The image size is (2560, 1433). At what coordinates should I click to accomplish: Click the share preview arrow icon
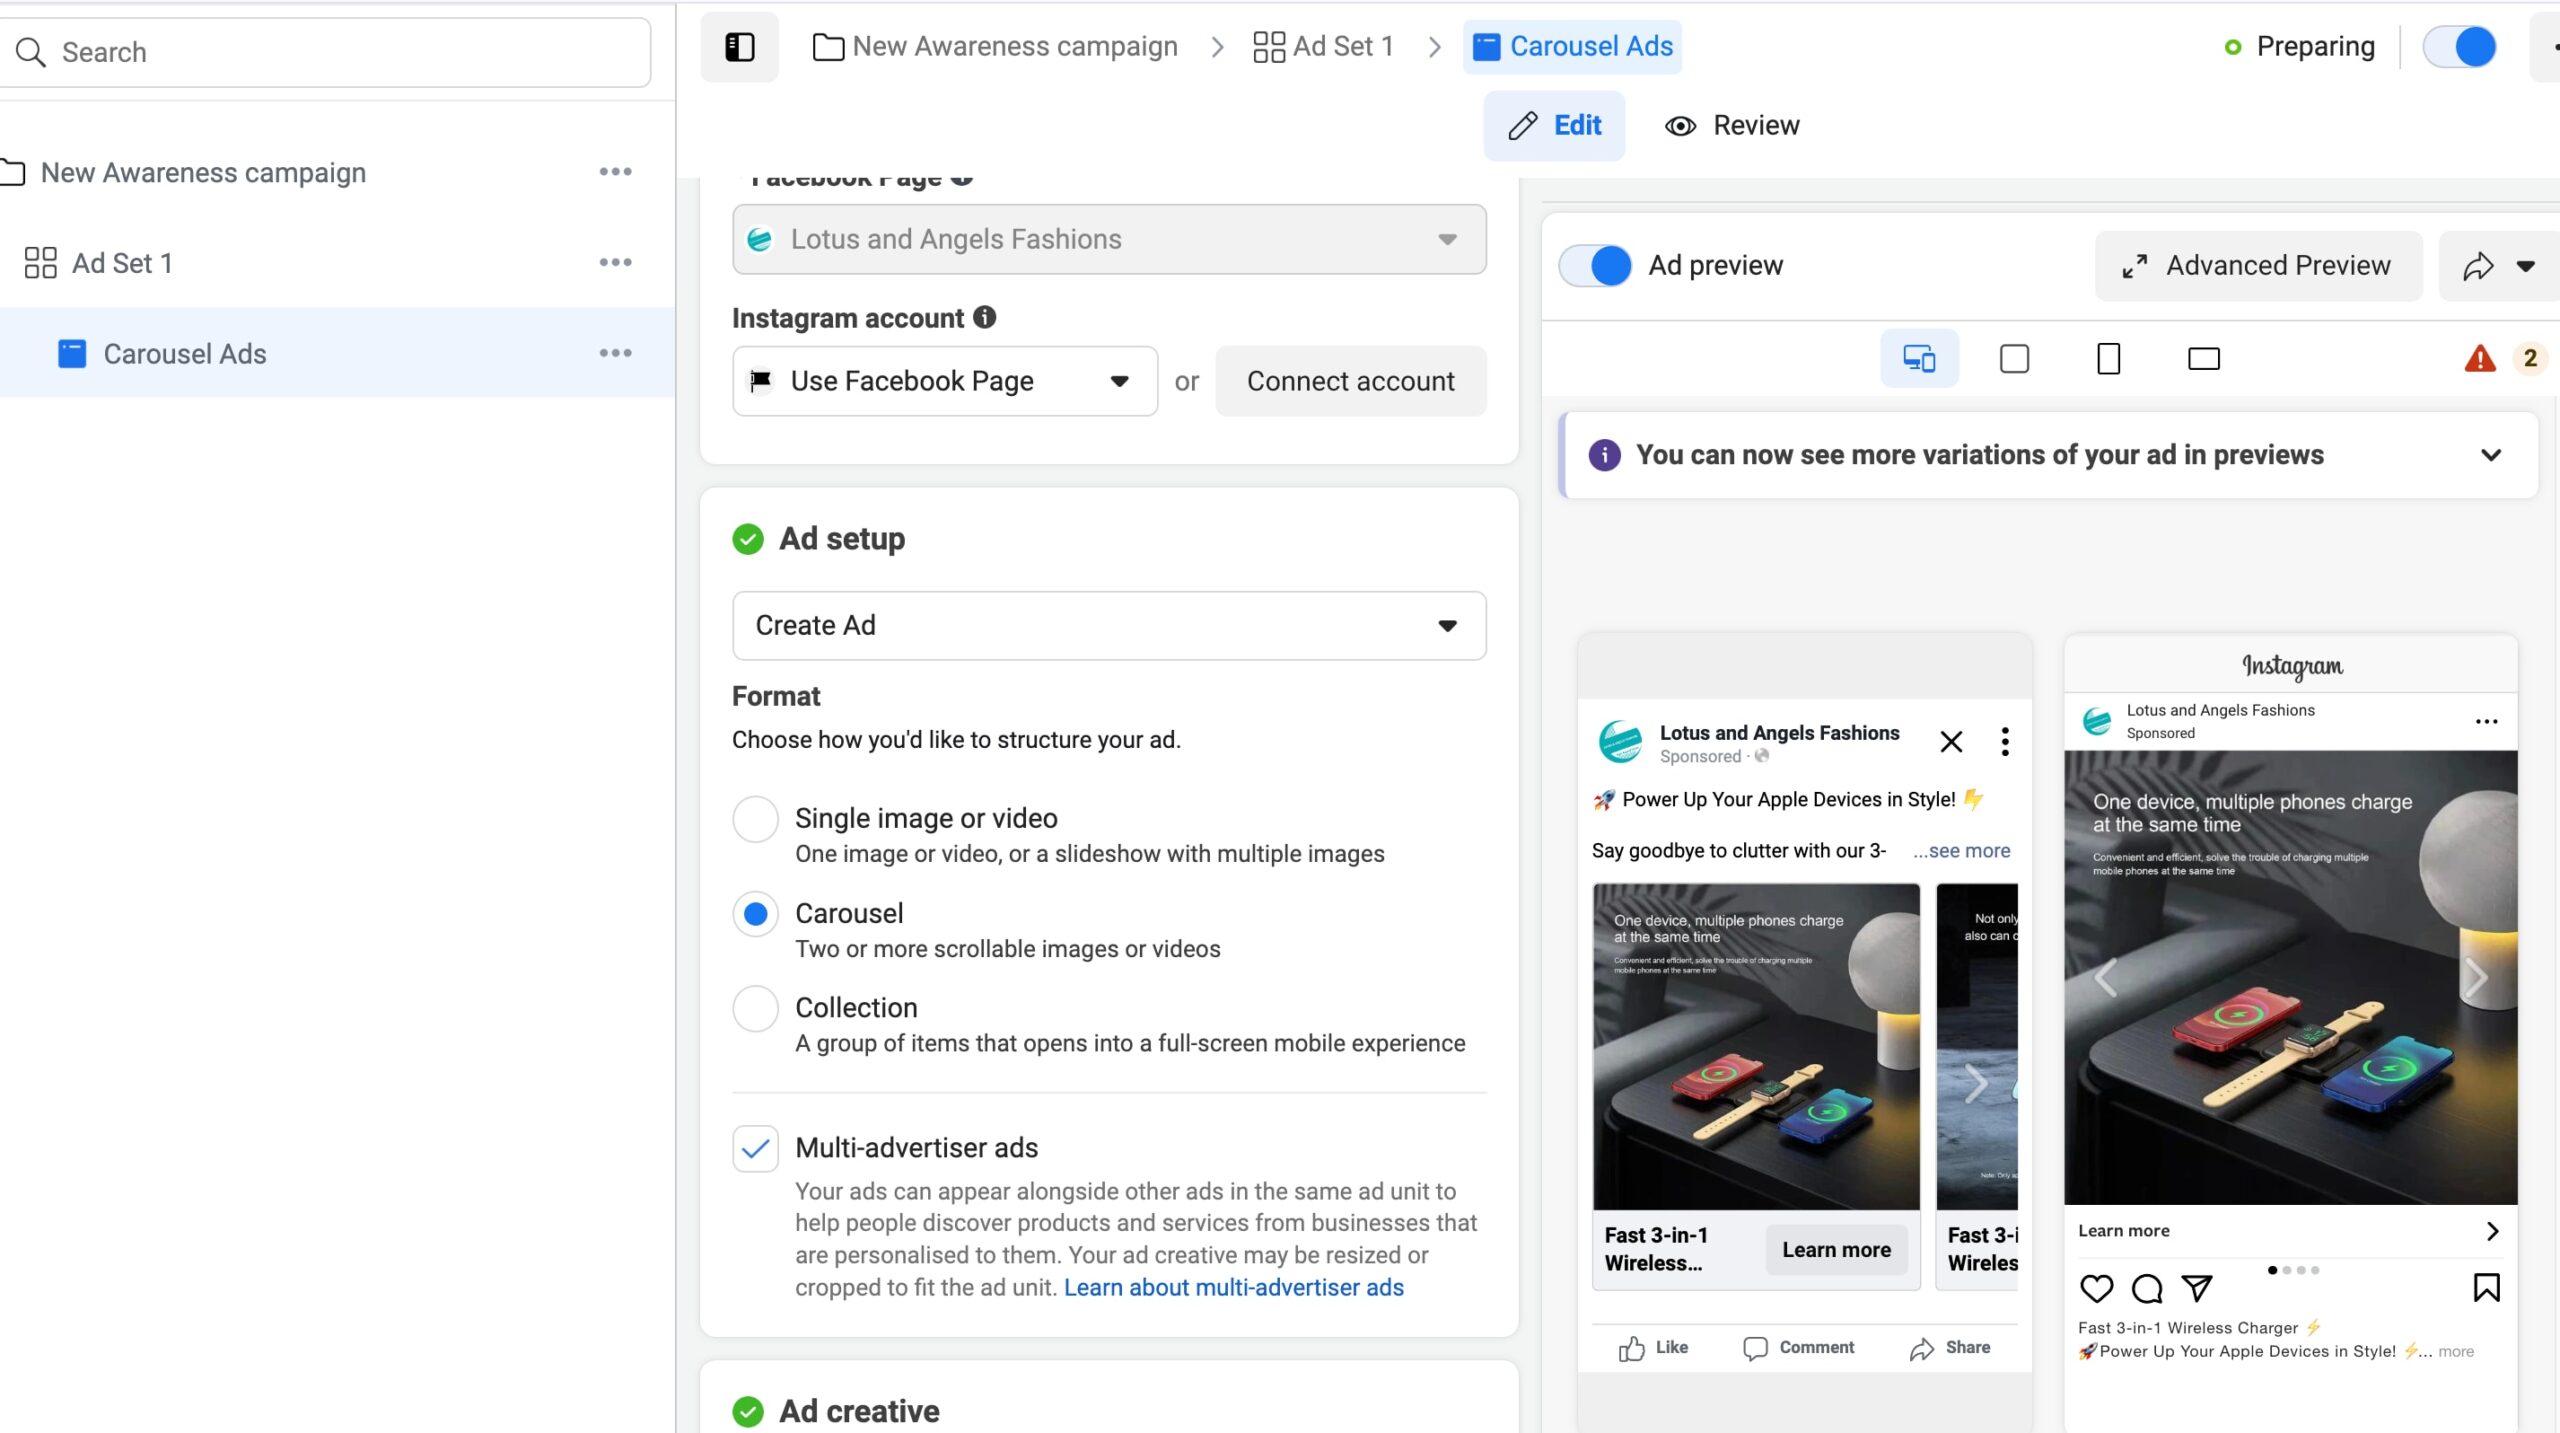[x=2479, y=266]
